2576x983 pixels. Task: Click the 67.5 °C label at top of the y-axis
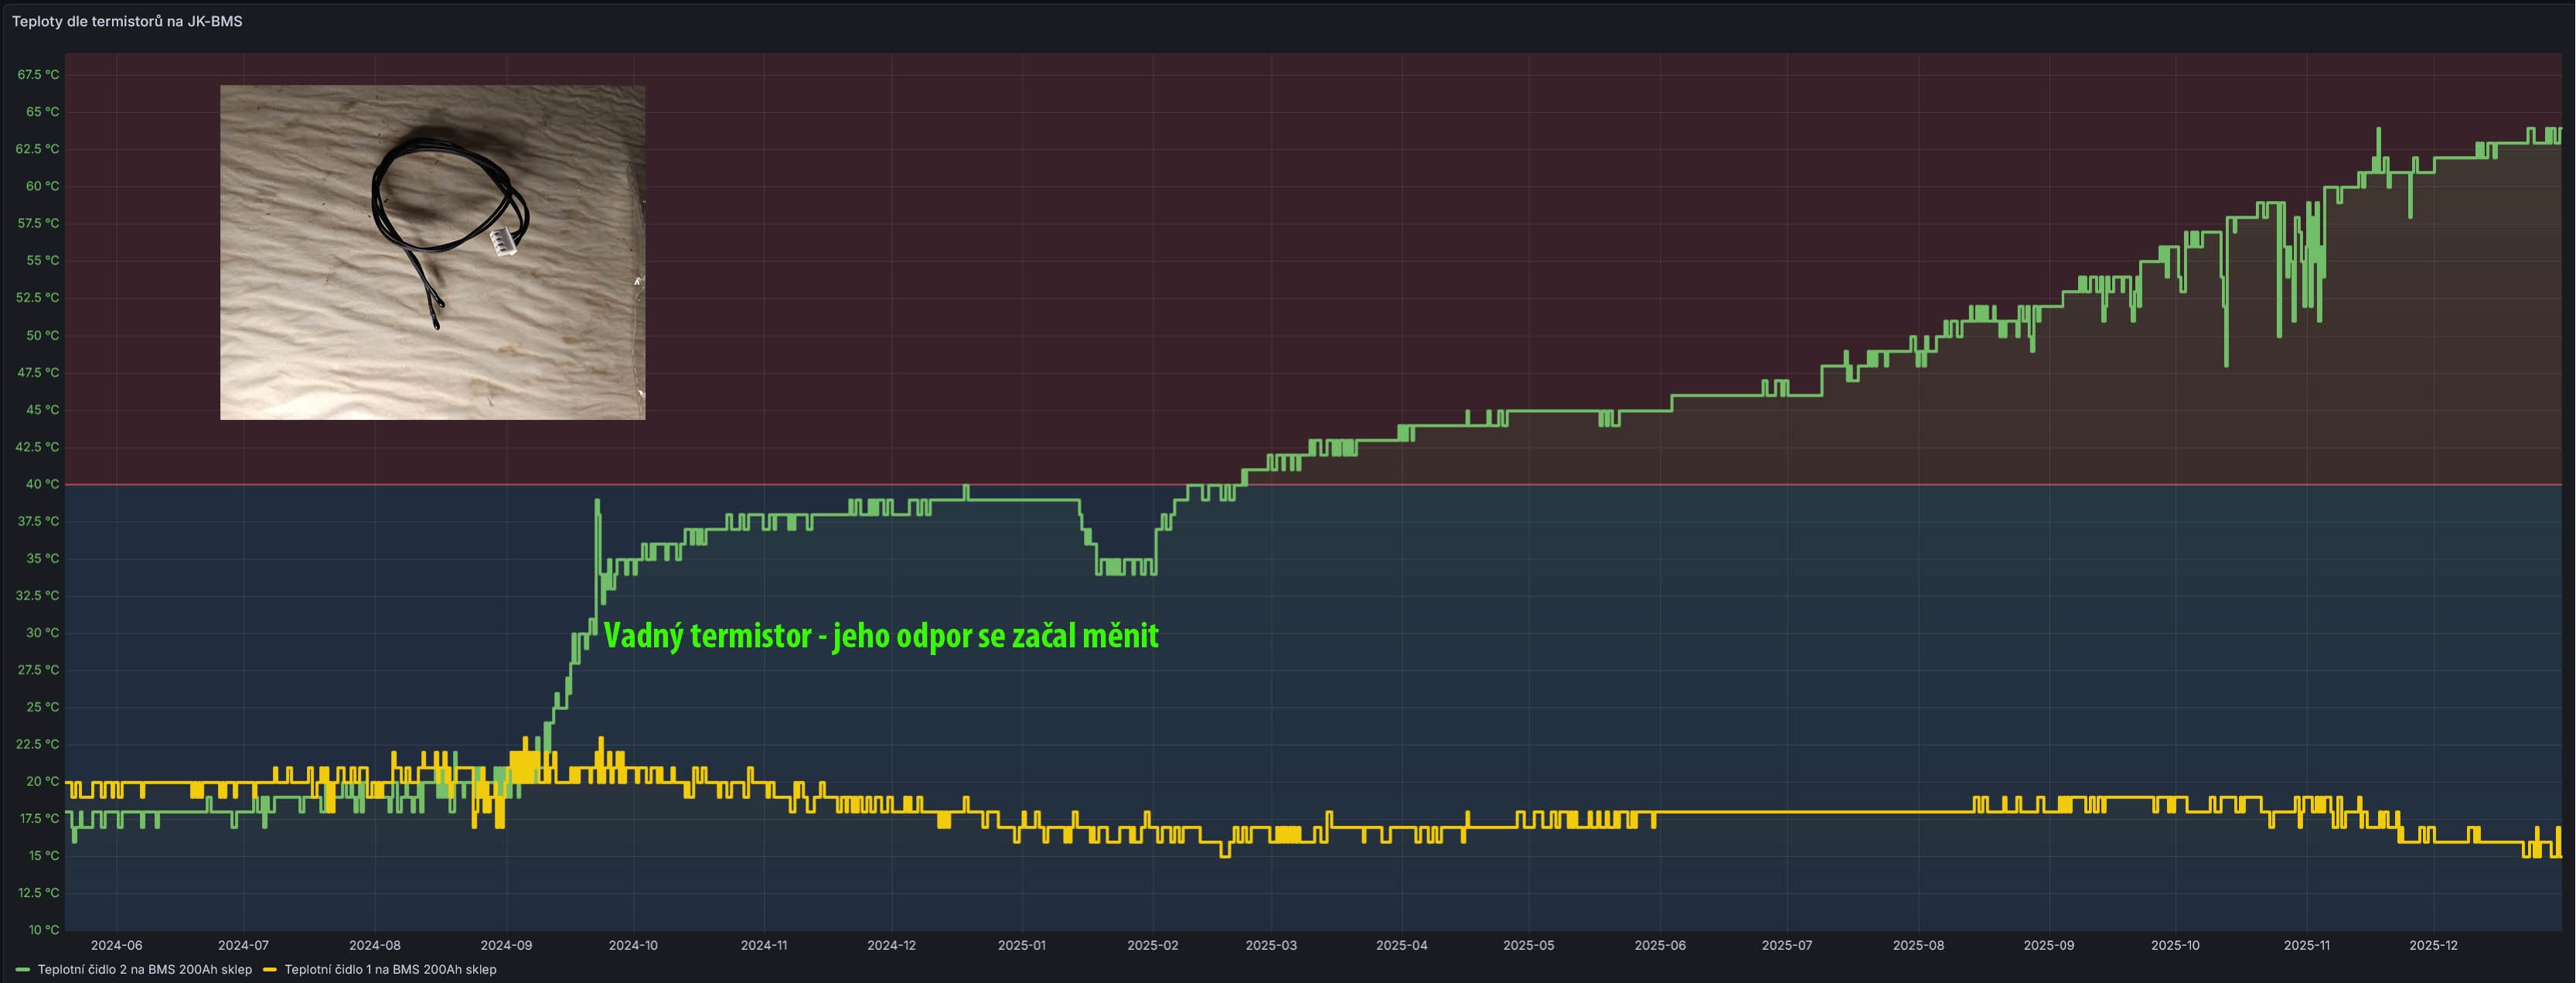(x=38, y=75)
